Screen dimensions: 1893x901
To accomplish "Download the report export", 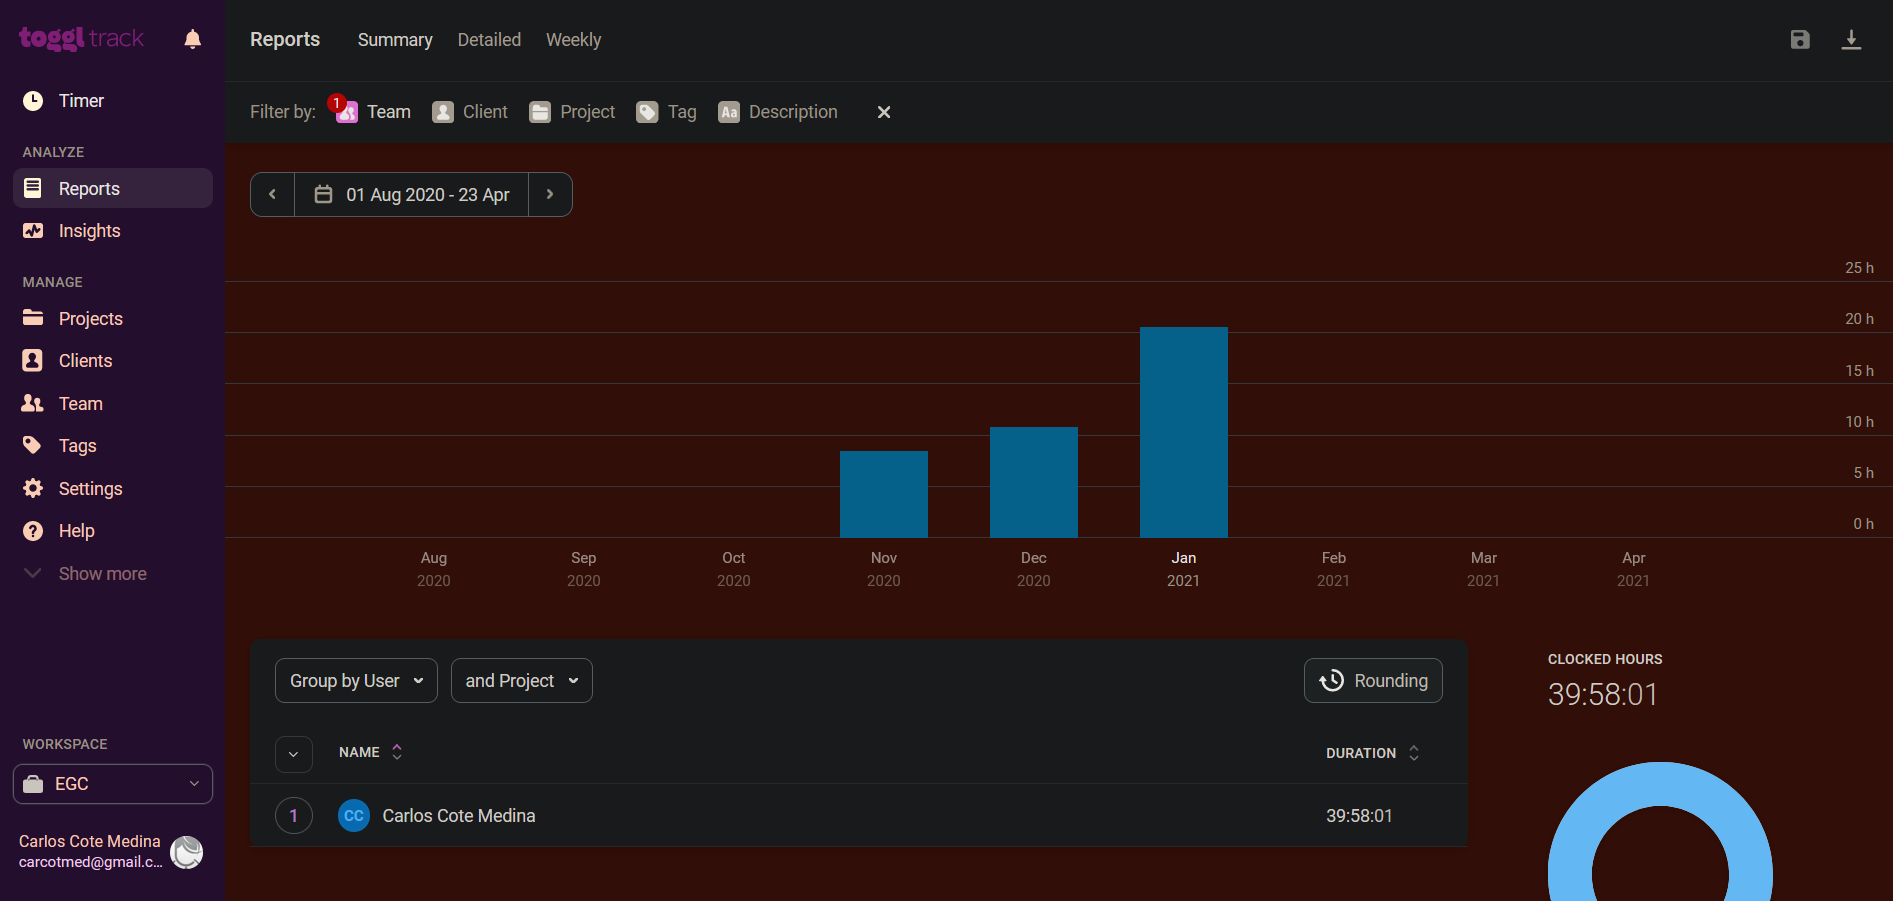I will [1851, 39].
